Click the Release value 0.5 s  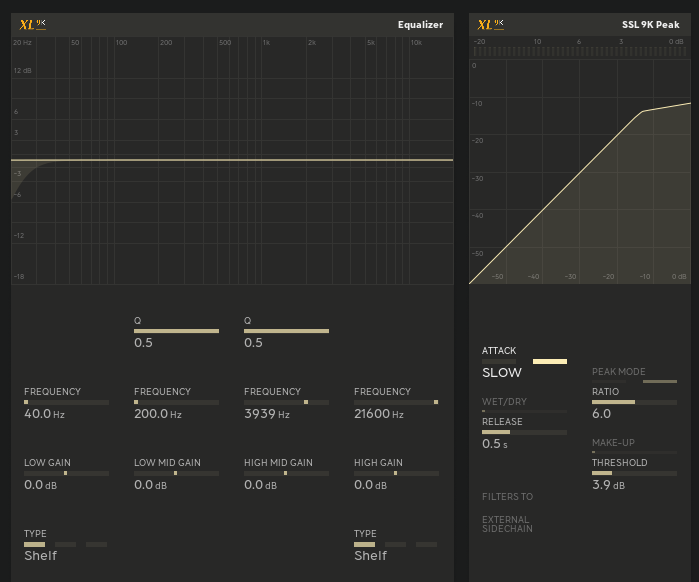click(x=495, y=444)
